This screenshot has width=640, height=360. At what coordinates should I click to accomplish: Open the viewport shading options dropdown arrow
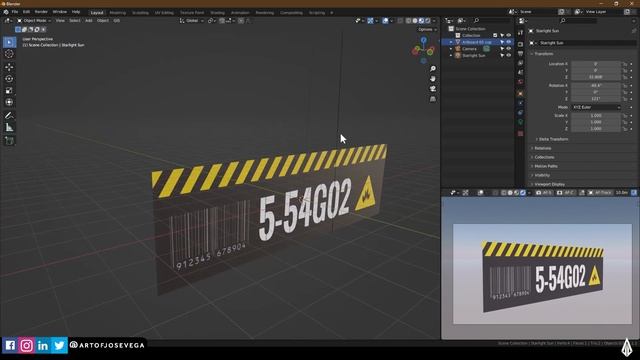coord(434,20)
